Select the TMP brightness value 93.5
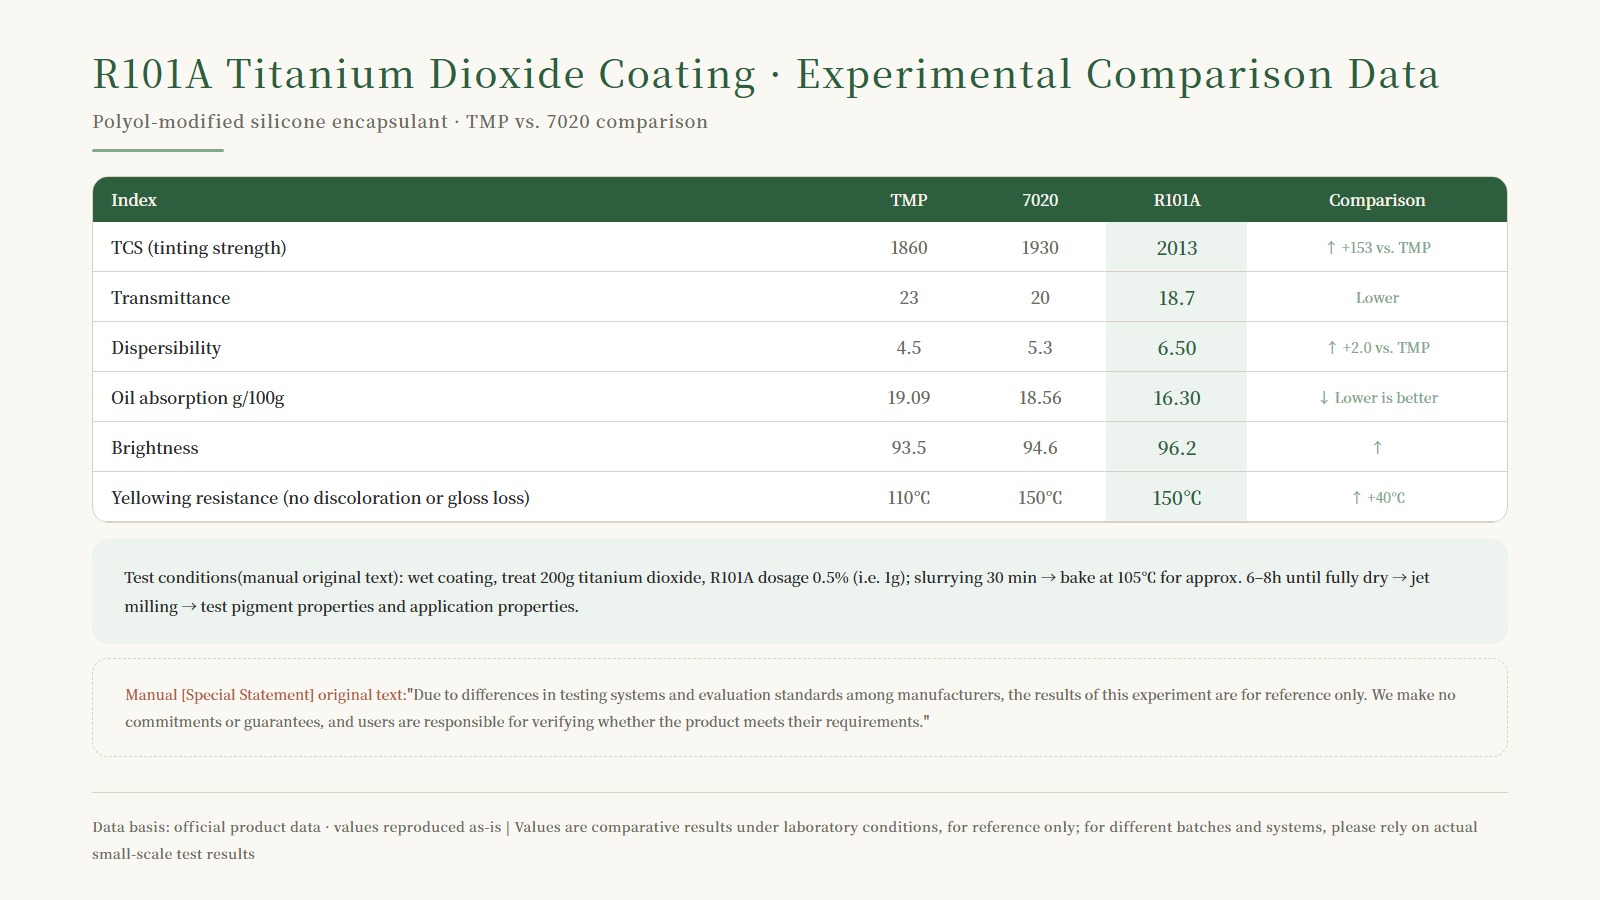Viewport: 1600px width, 900px height. coord(909,448)
